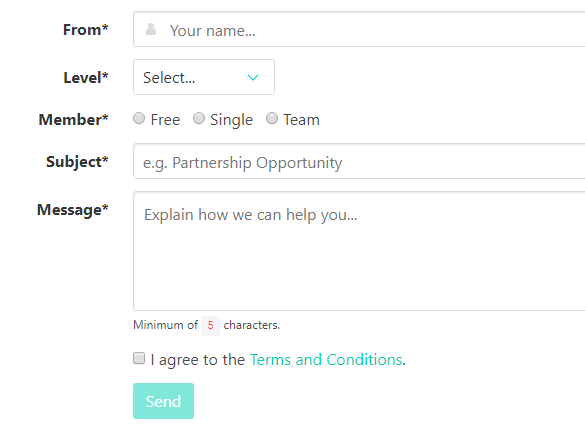Click the green chevron arrow in the Level dropdown
585x435 pixels.
coord(253,78)
